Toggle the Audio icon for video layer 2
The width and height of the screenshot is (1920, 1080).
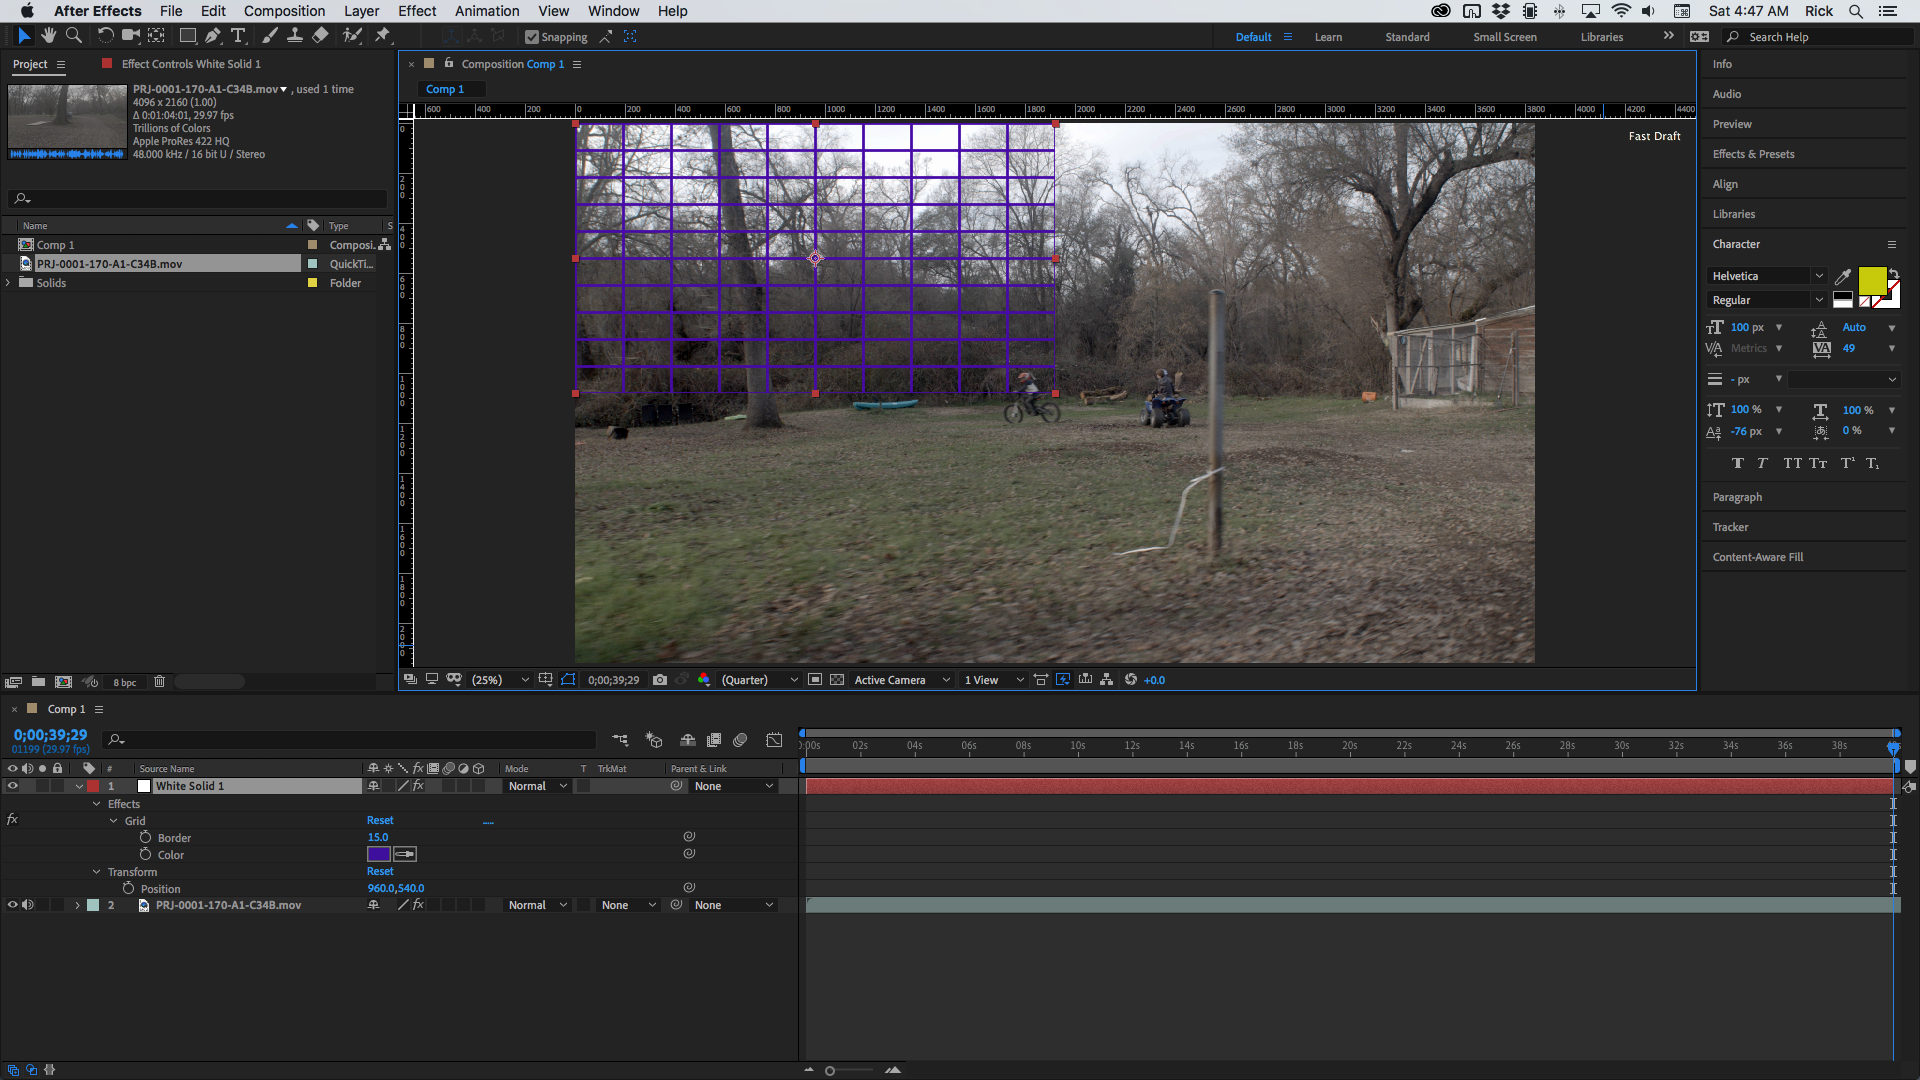[26, 906]
